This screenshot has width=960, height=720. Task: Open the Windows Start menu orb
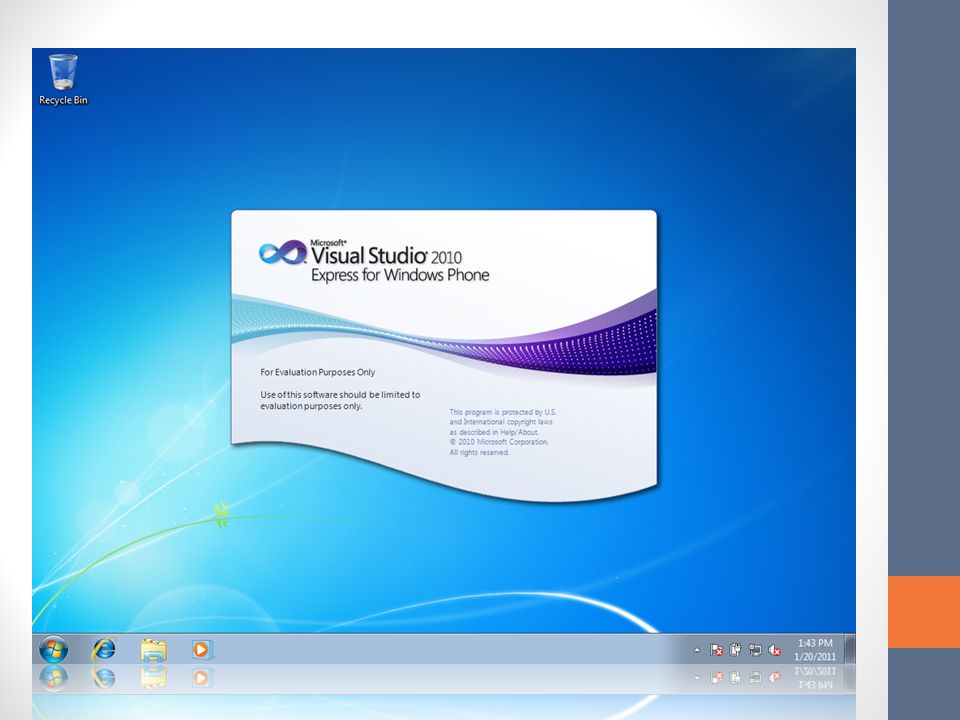click(54, 649)
